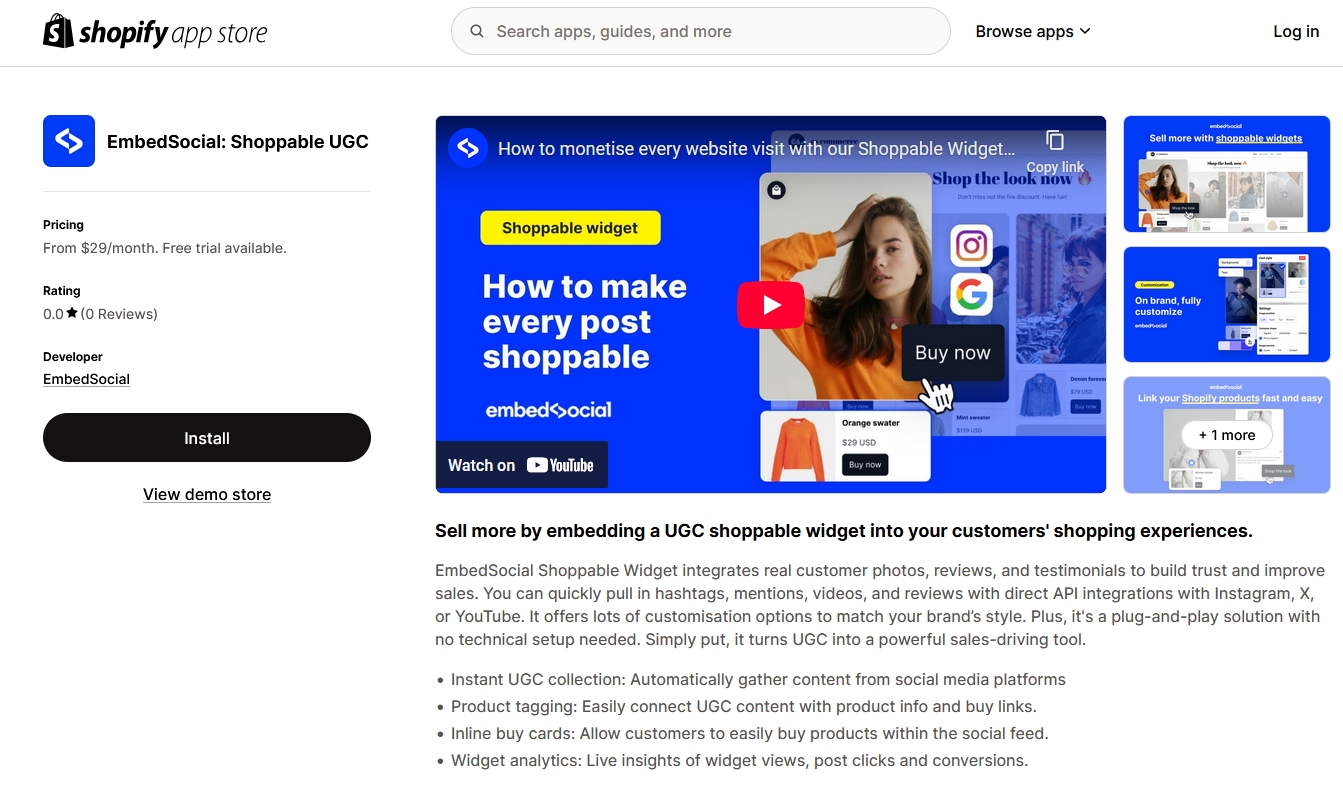Click the Google icon inside the video preview

click(x=971, y=295)
